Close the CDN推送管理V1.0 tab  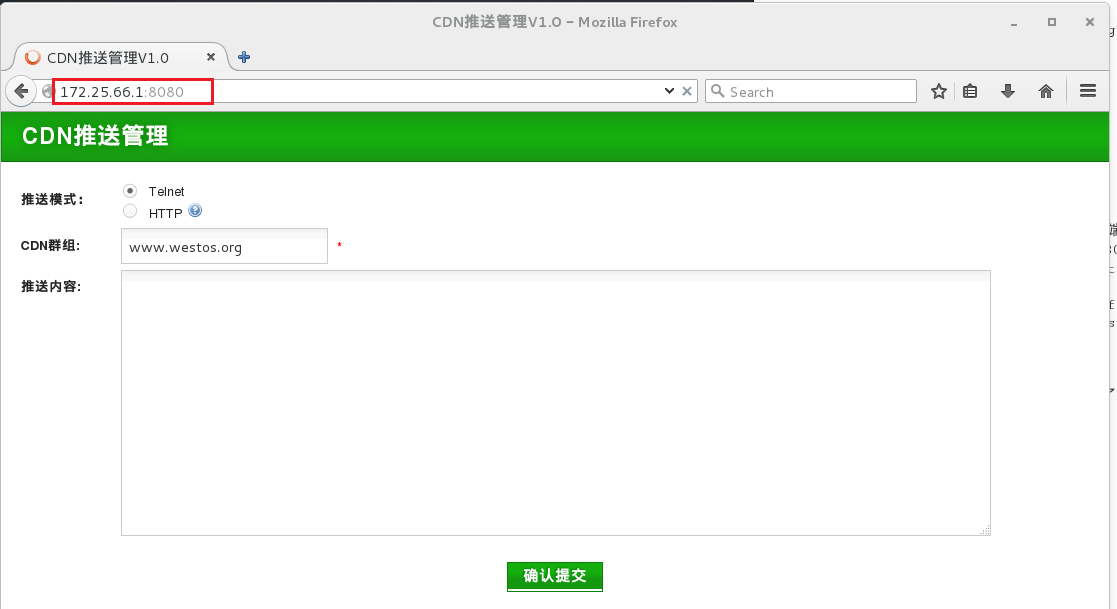(x=211, y=57)
